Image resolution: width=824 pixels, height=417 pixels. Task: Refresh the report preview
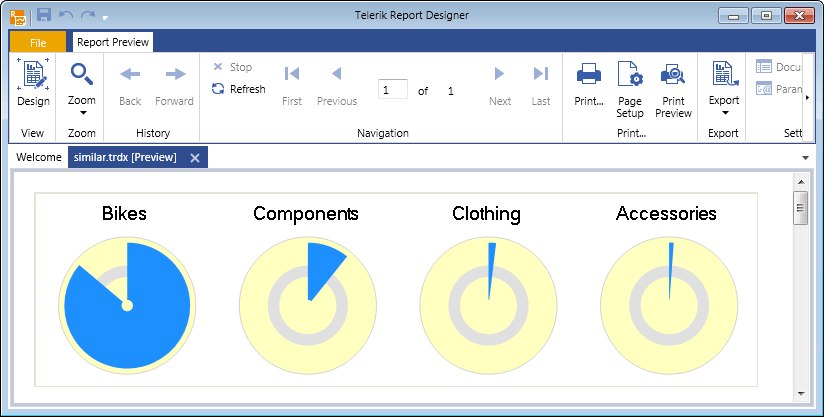click(239, 89)
